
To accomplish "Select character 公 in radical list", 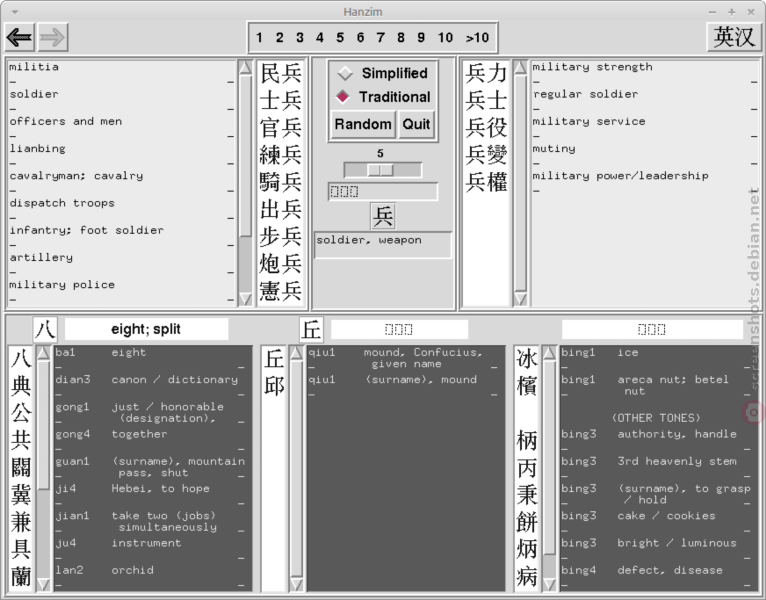I will click(x=21, y=413).
